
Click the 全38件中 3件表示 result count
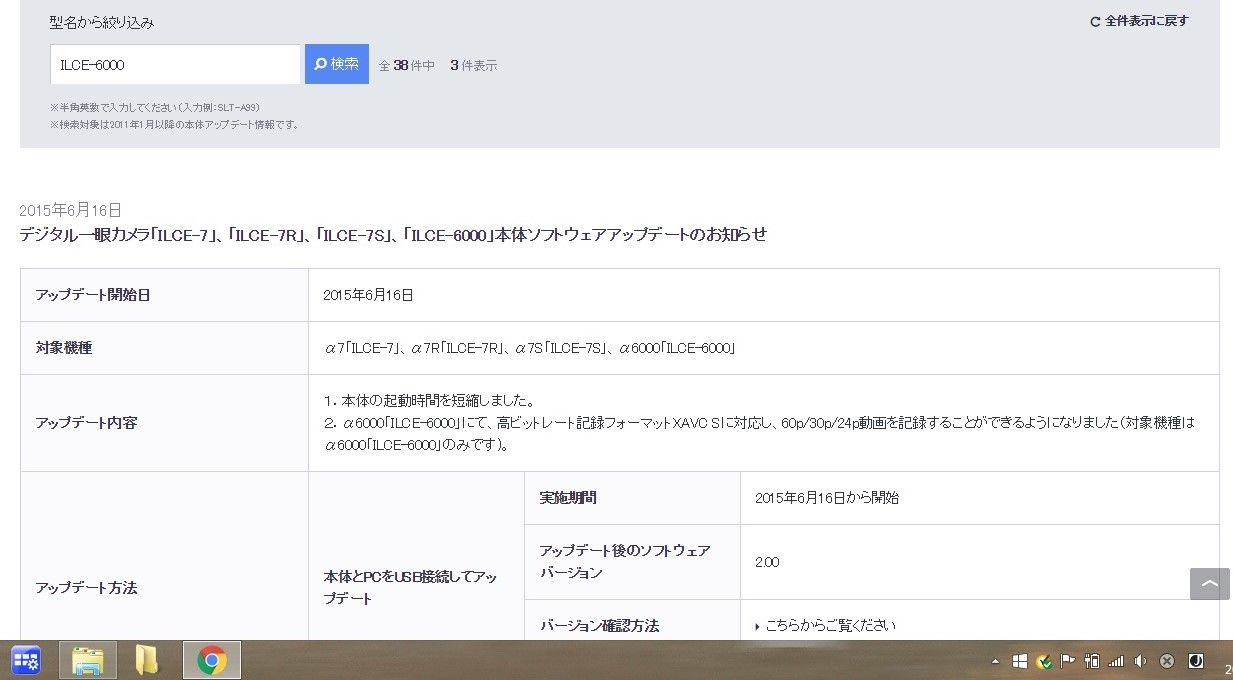coord(438,65)
